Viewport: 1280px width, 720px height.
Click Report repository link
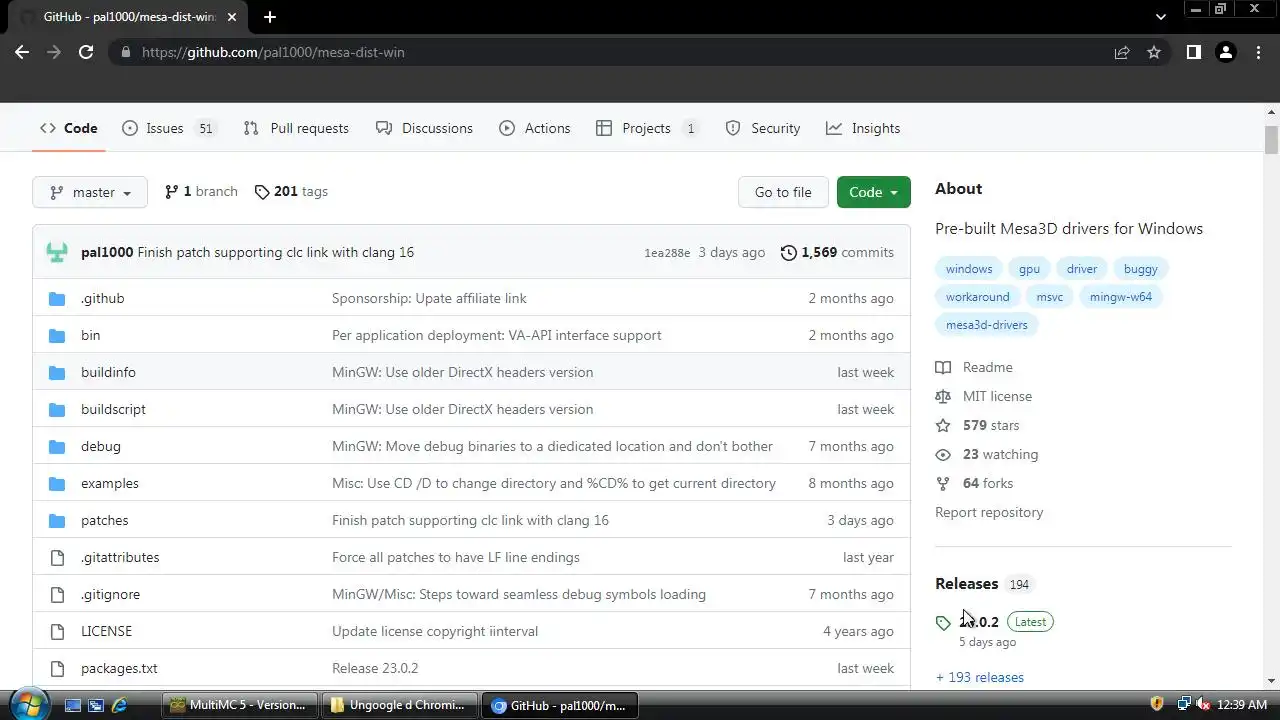point(989,512)
